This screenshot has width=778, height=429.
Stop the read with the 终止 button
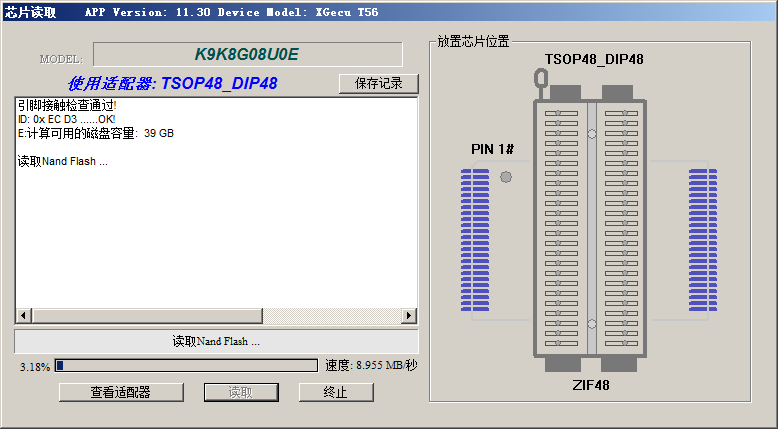(x=336, y=392)
